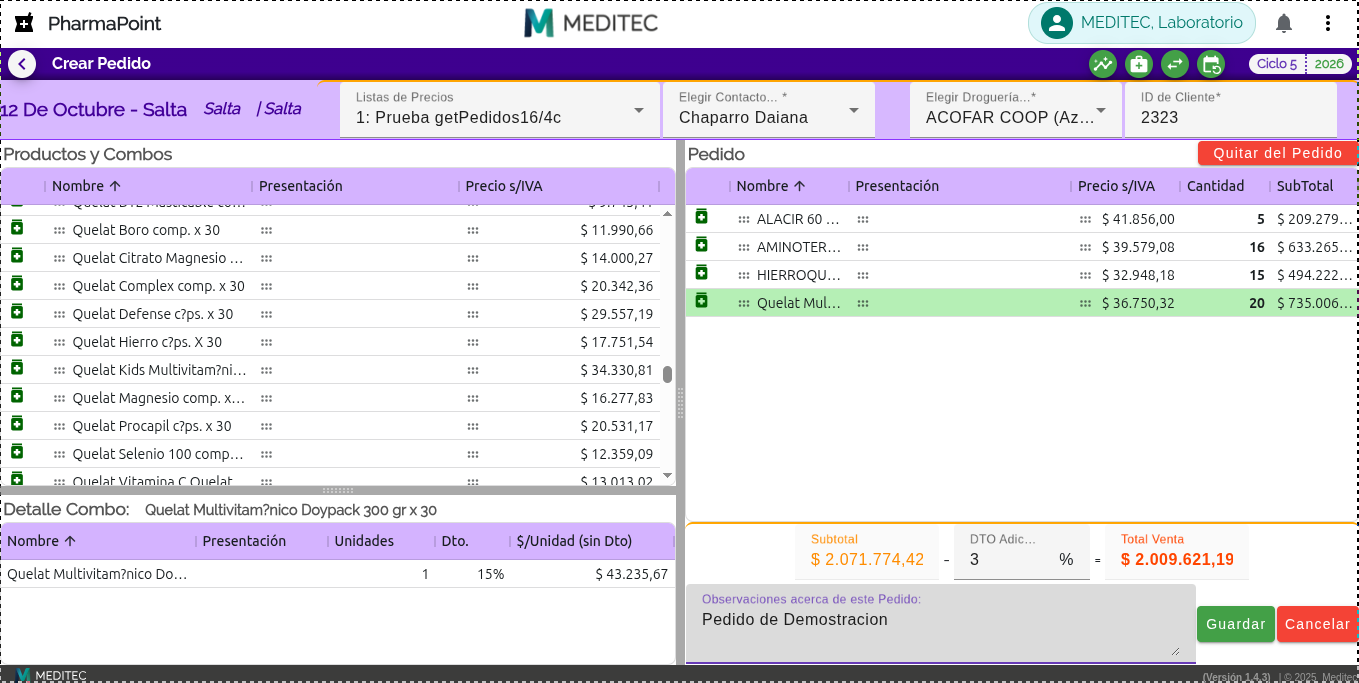
Task: Click the MEDITEC, Laboratorio account chip
Action: (x=1142, y=23)
